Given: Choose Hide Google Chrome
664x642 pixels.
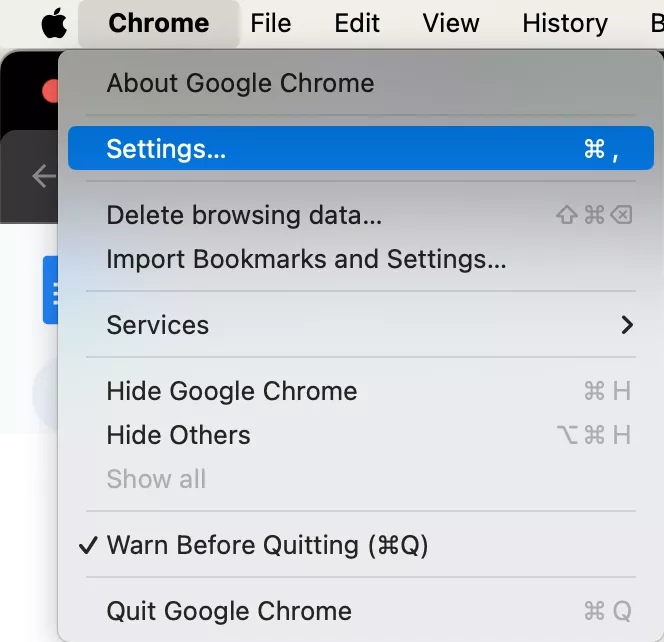Looking at the screenshot, I should pos(232,391).
